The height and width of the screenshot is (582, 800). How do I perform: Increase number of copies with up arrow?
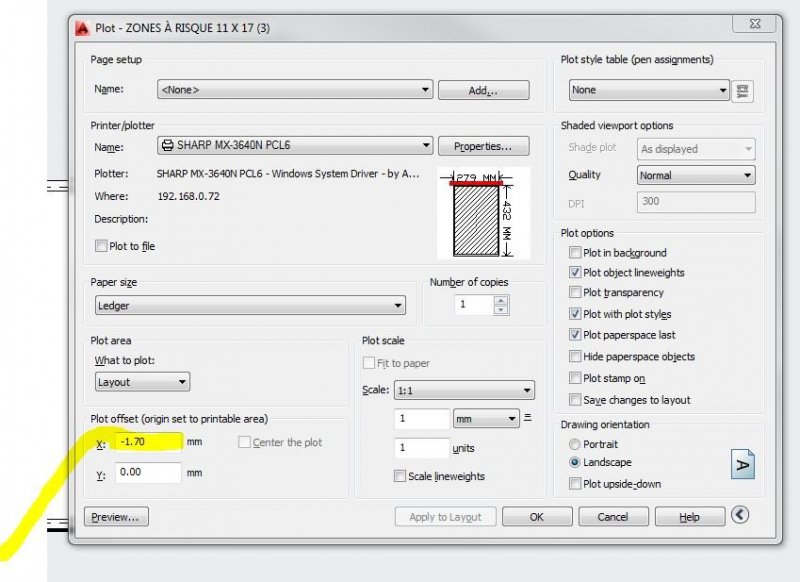(x=501, y=300)
